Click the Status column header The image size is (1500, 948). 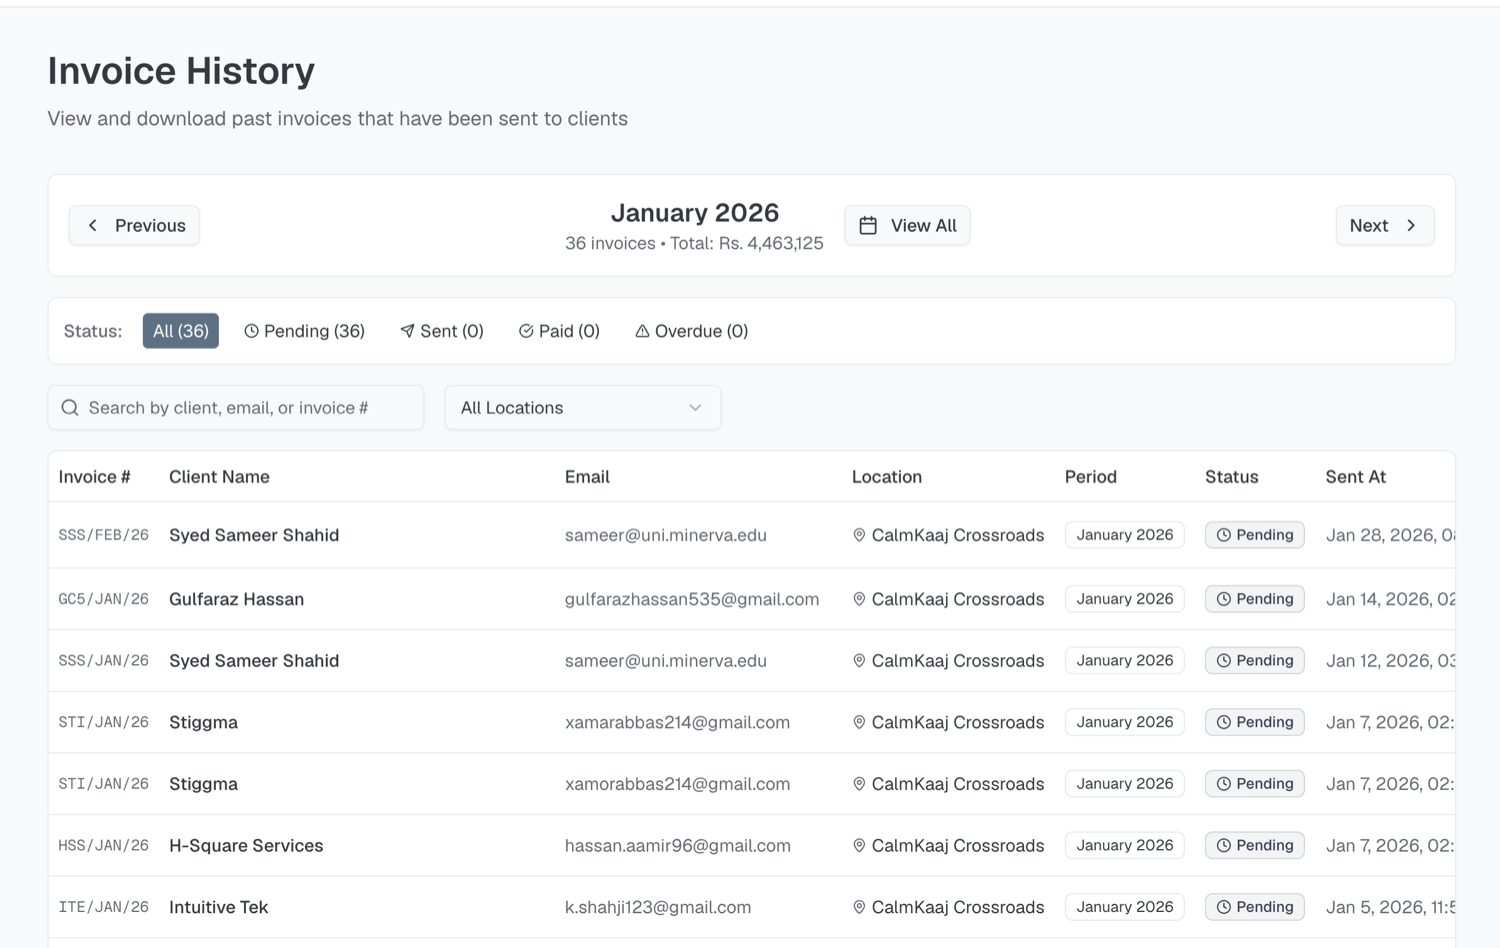[1232, 477]
